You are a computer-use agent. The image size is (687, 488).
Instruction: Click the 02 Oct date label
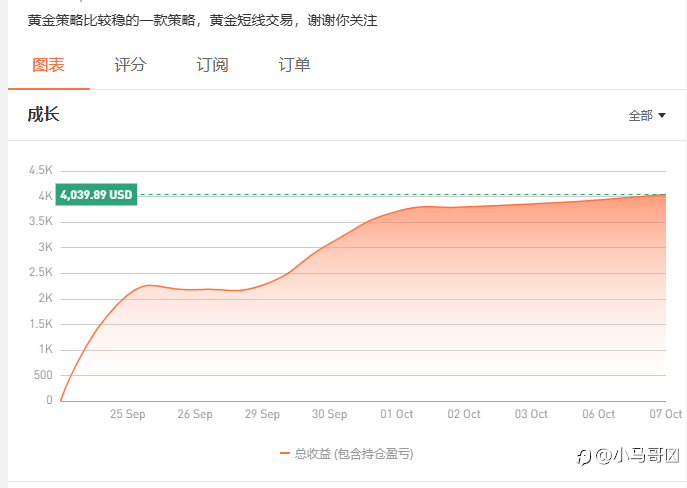[x=464, y=414]
